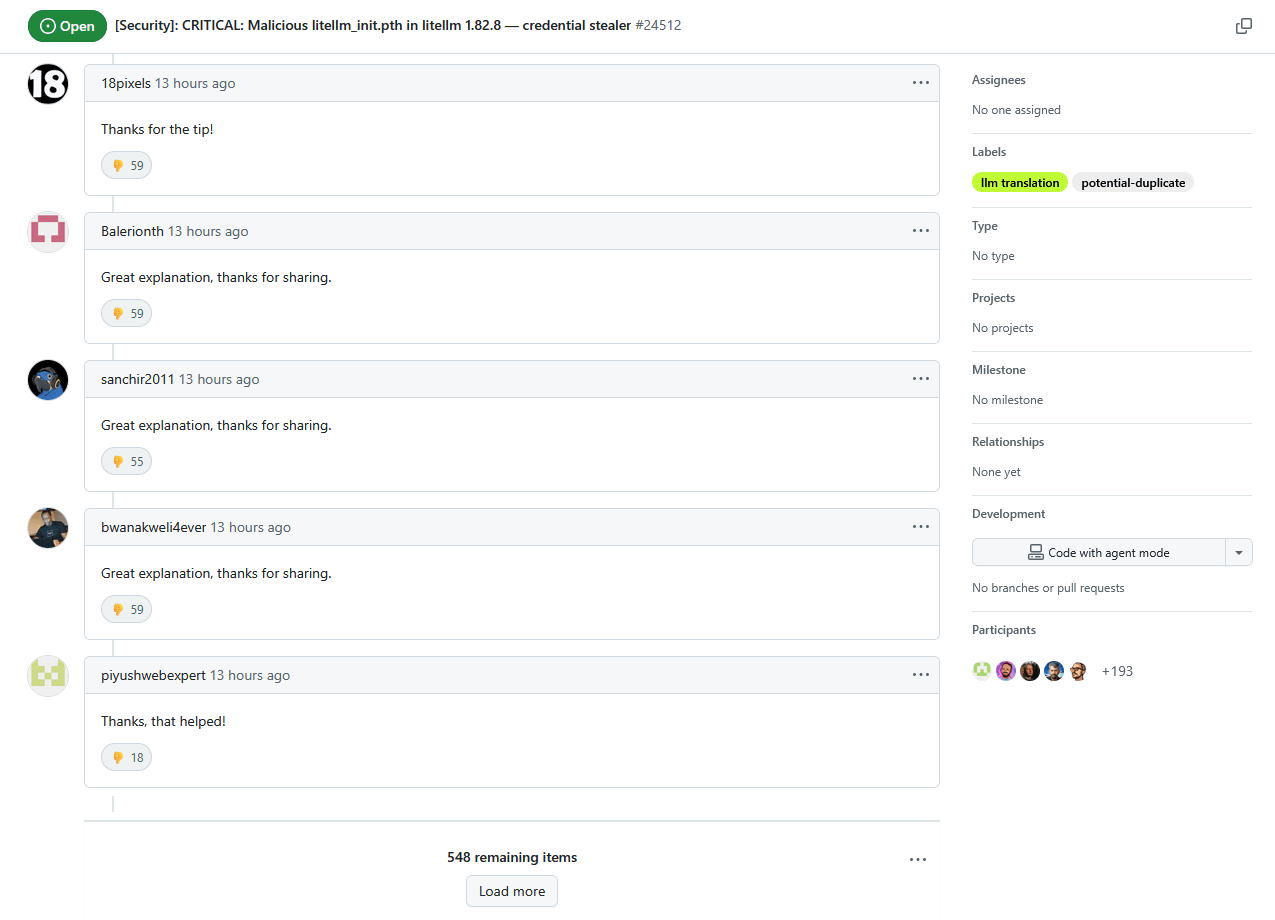Open sanchir2011 comment options menu
This screenshot has width=1275, height=920.
[x=921, y=379]
